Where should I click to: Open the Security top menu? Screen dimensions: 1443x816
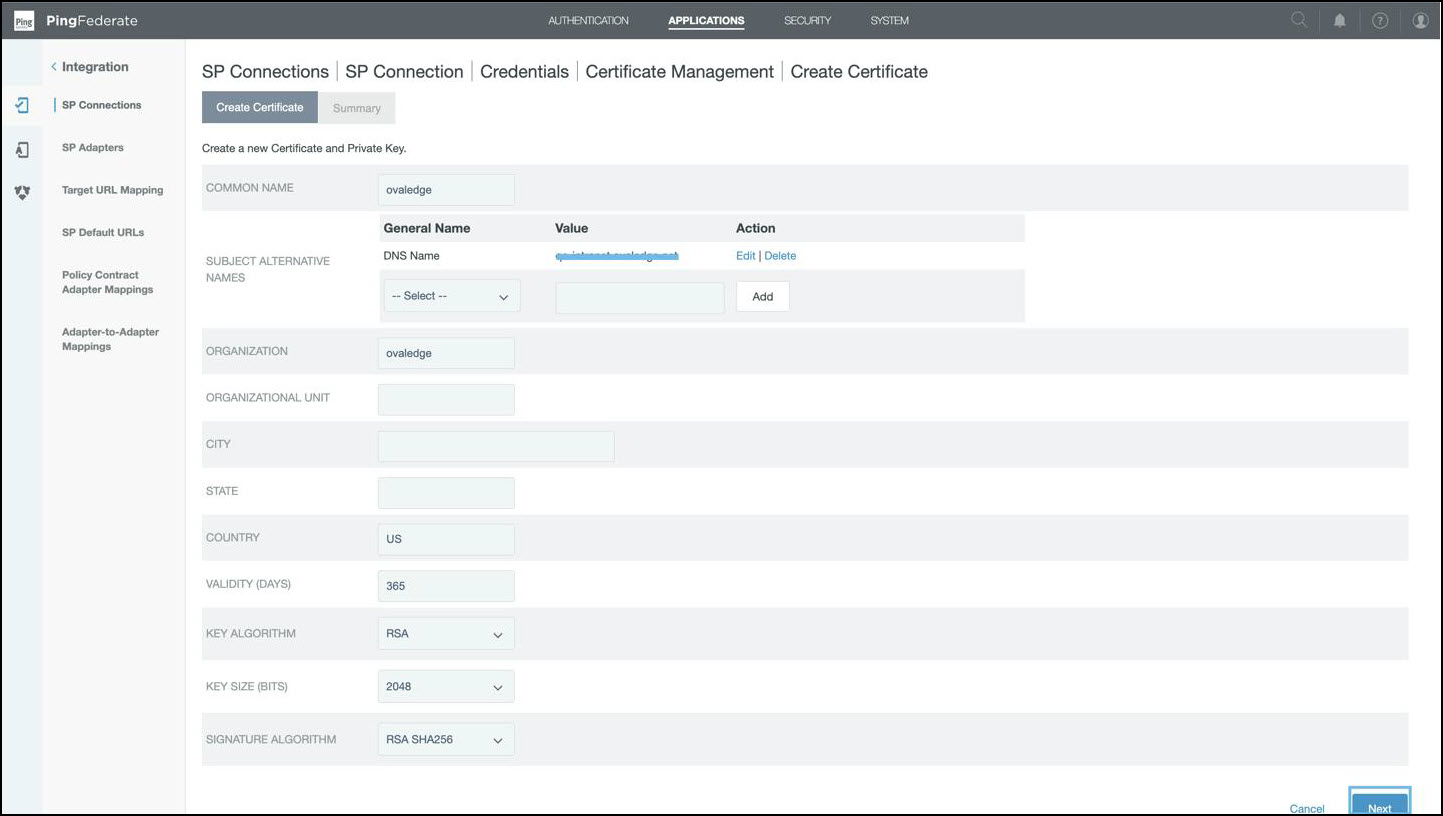(x=807, y=21)
